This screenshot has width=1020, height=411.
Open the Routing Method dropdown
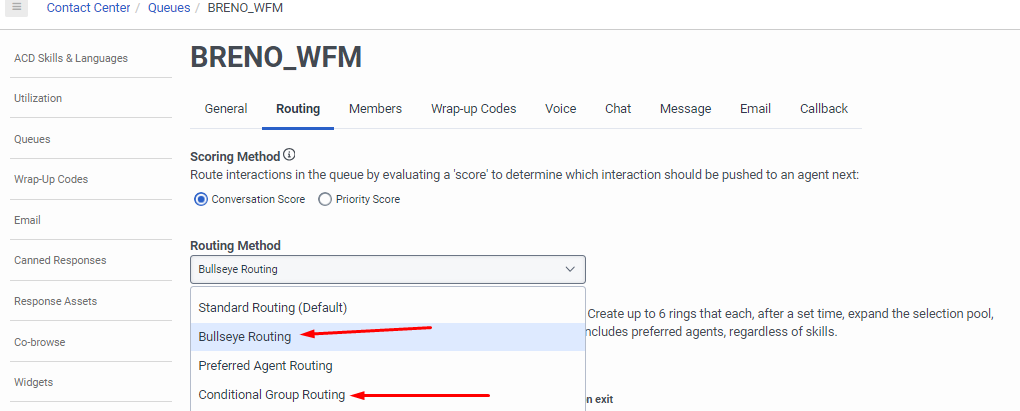pos(387,269)
